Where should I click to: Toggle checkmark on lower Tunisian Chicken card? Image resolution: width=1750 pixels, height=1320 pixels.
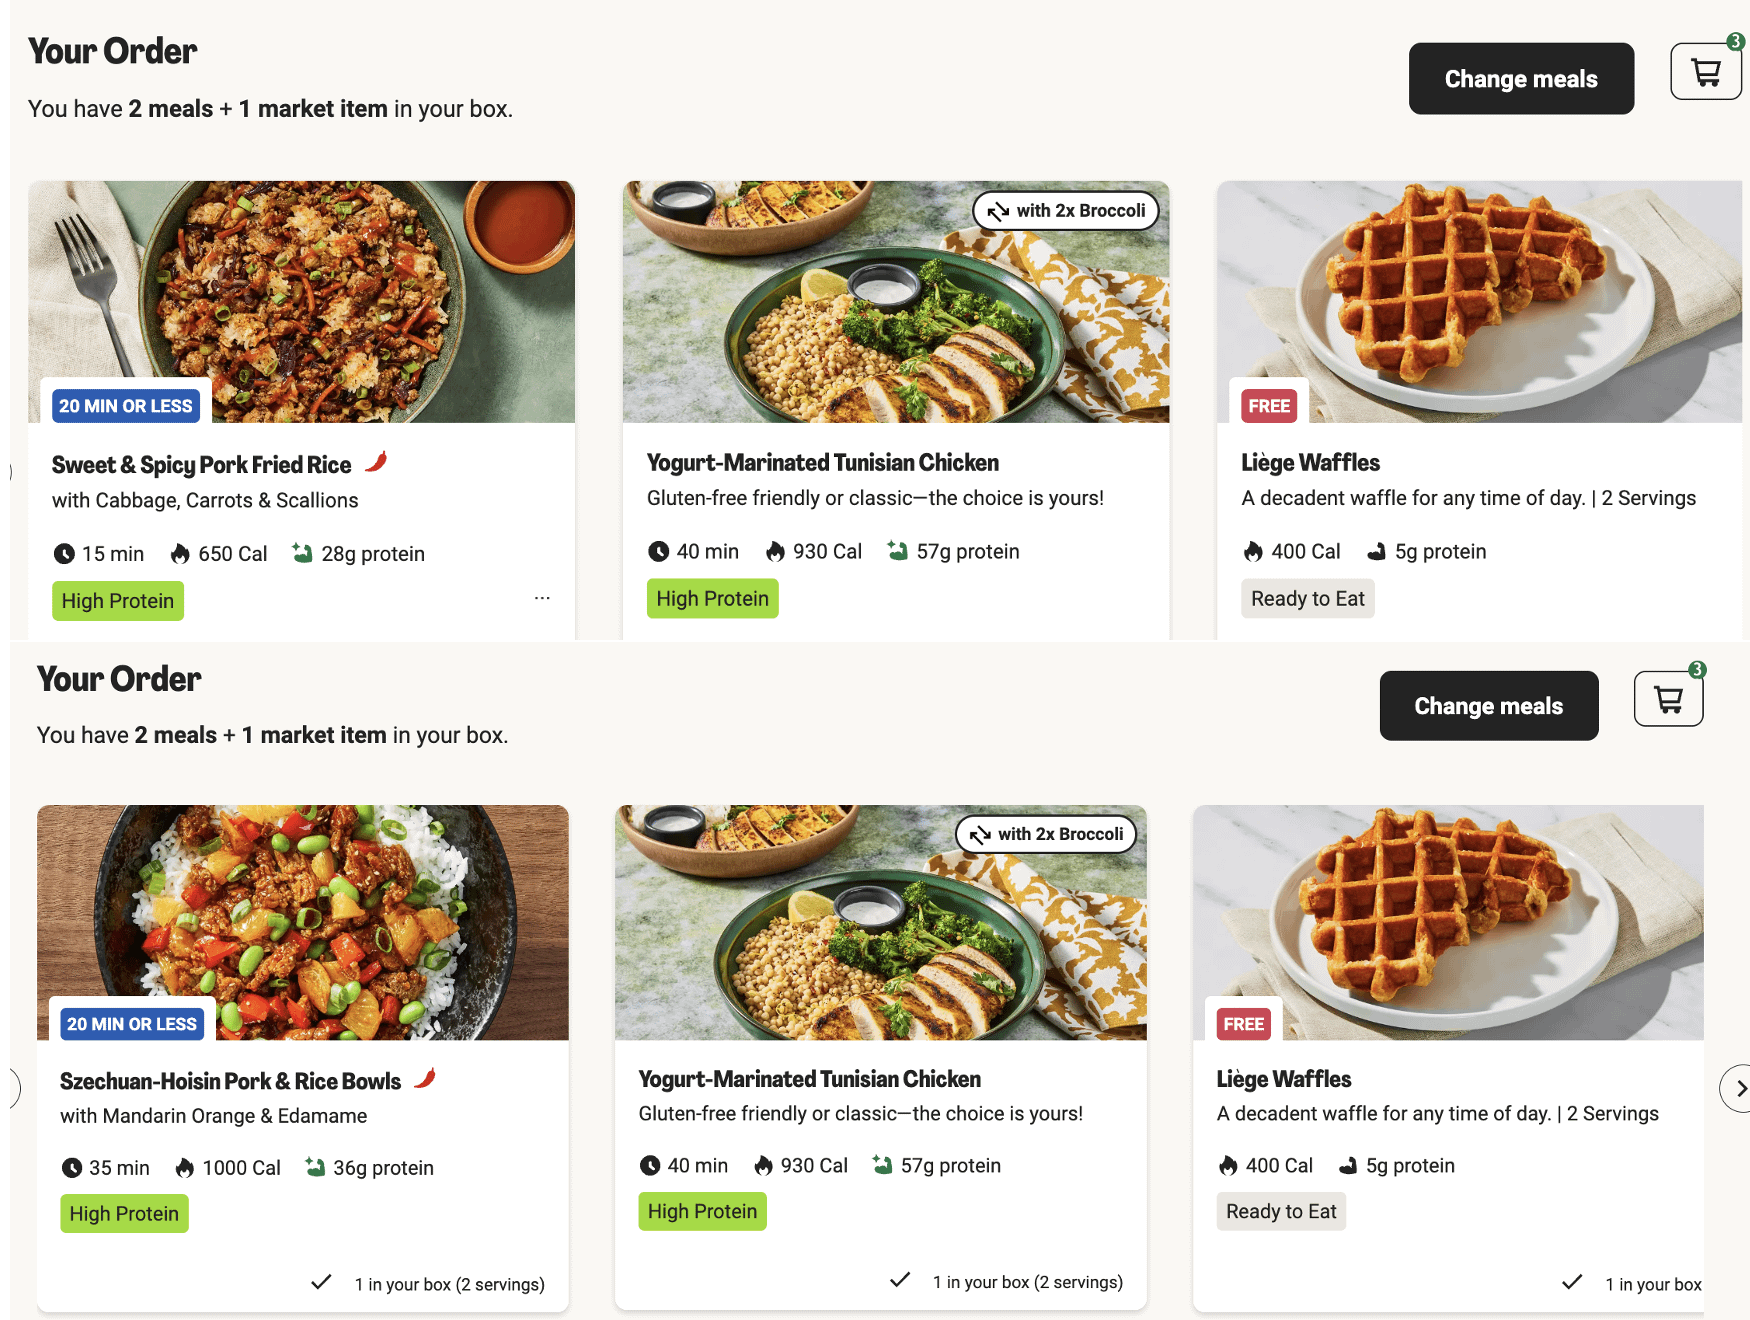(x=900, y=1280)
